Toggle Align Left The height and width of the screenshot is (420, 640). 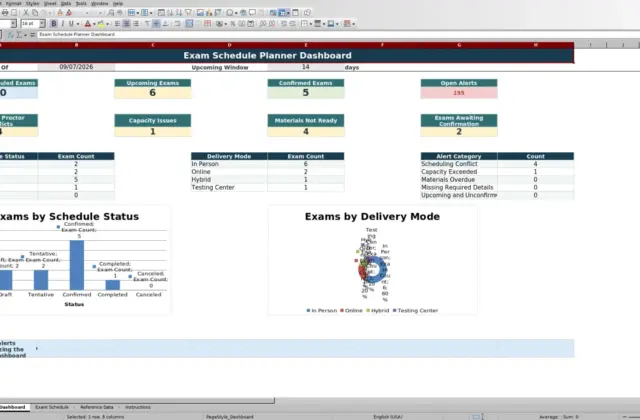pyautogui.click(x=118, y=24)
